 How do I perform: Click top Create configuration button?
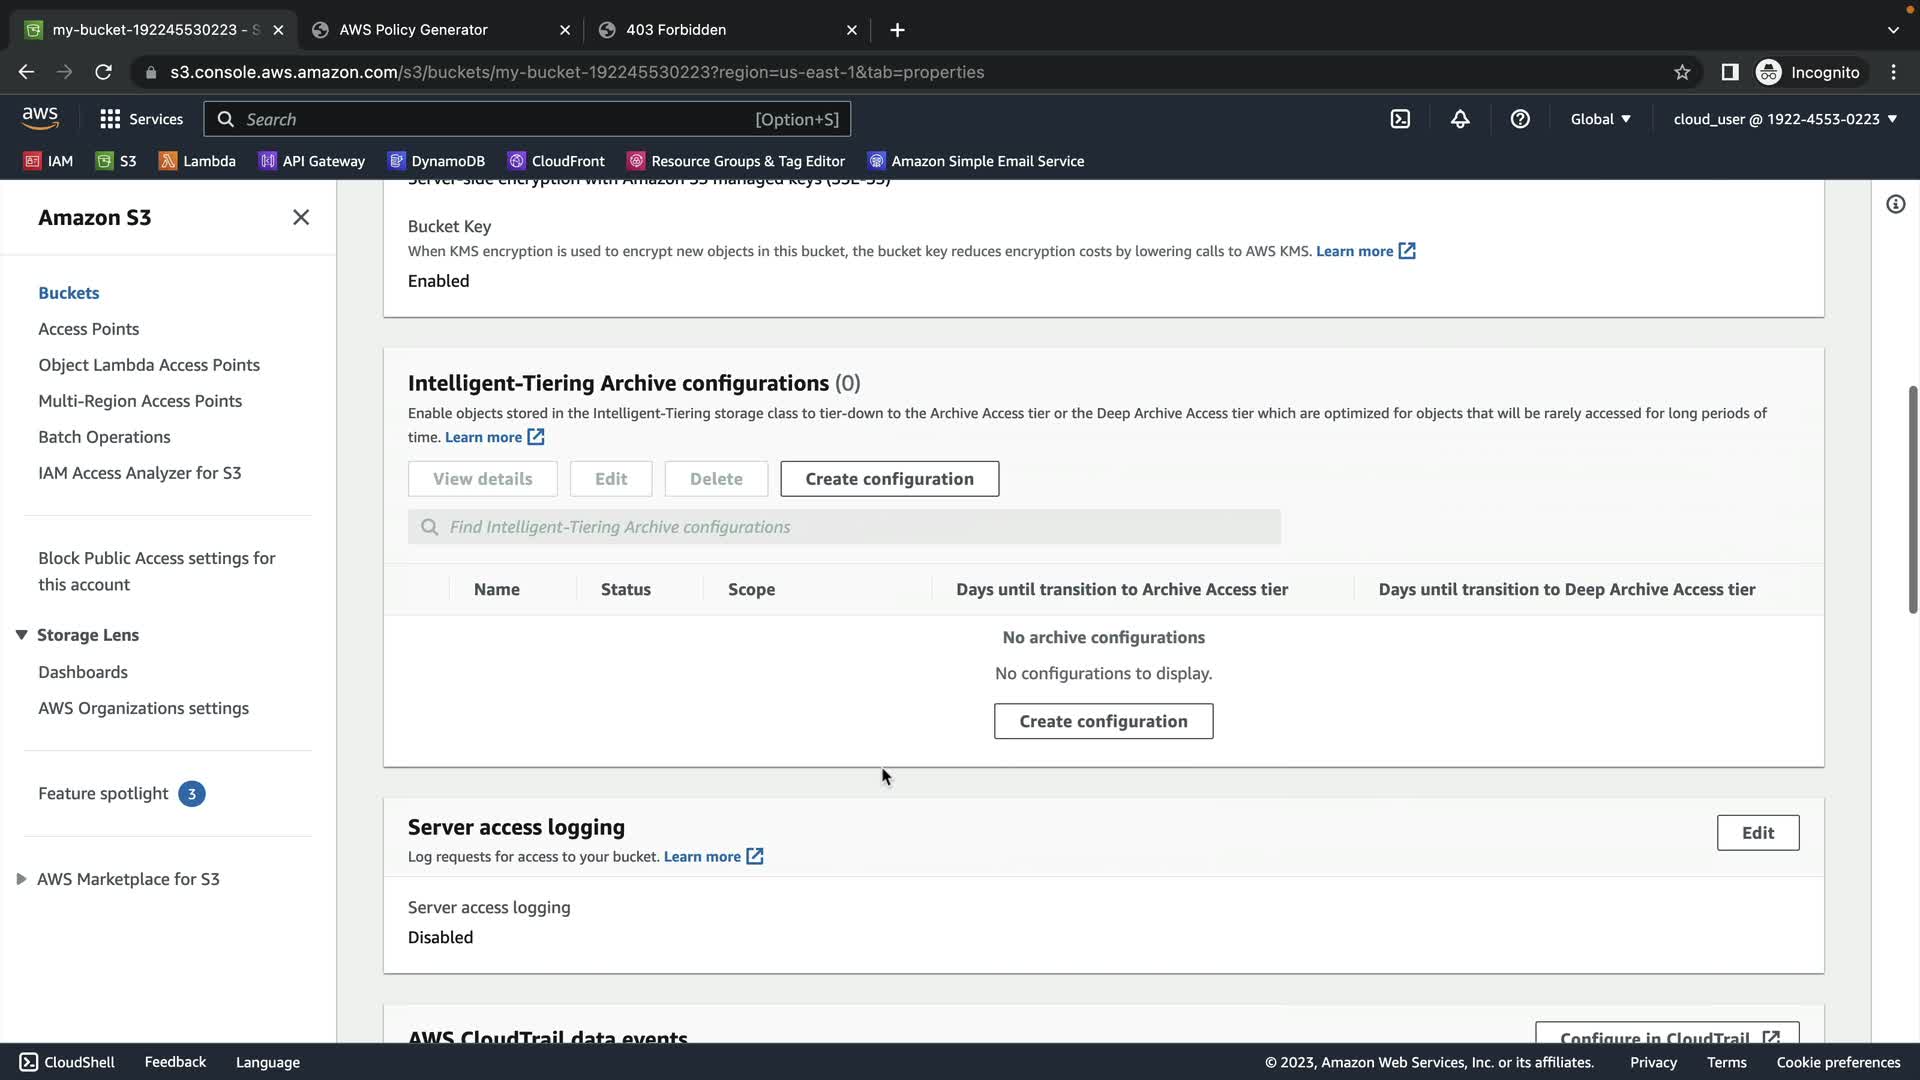click(x=889, y=479)
